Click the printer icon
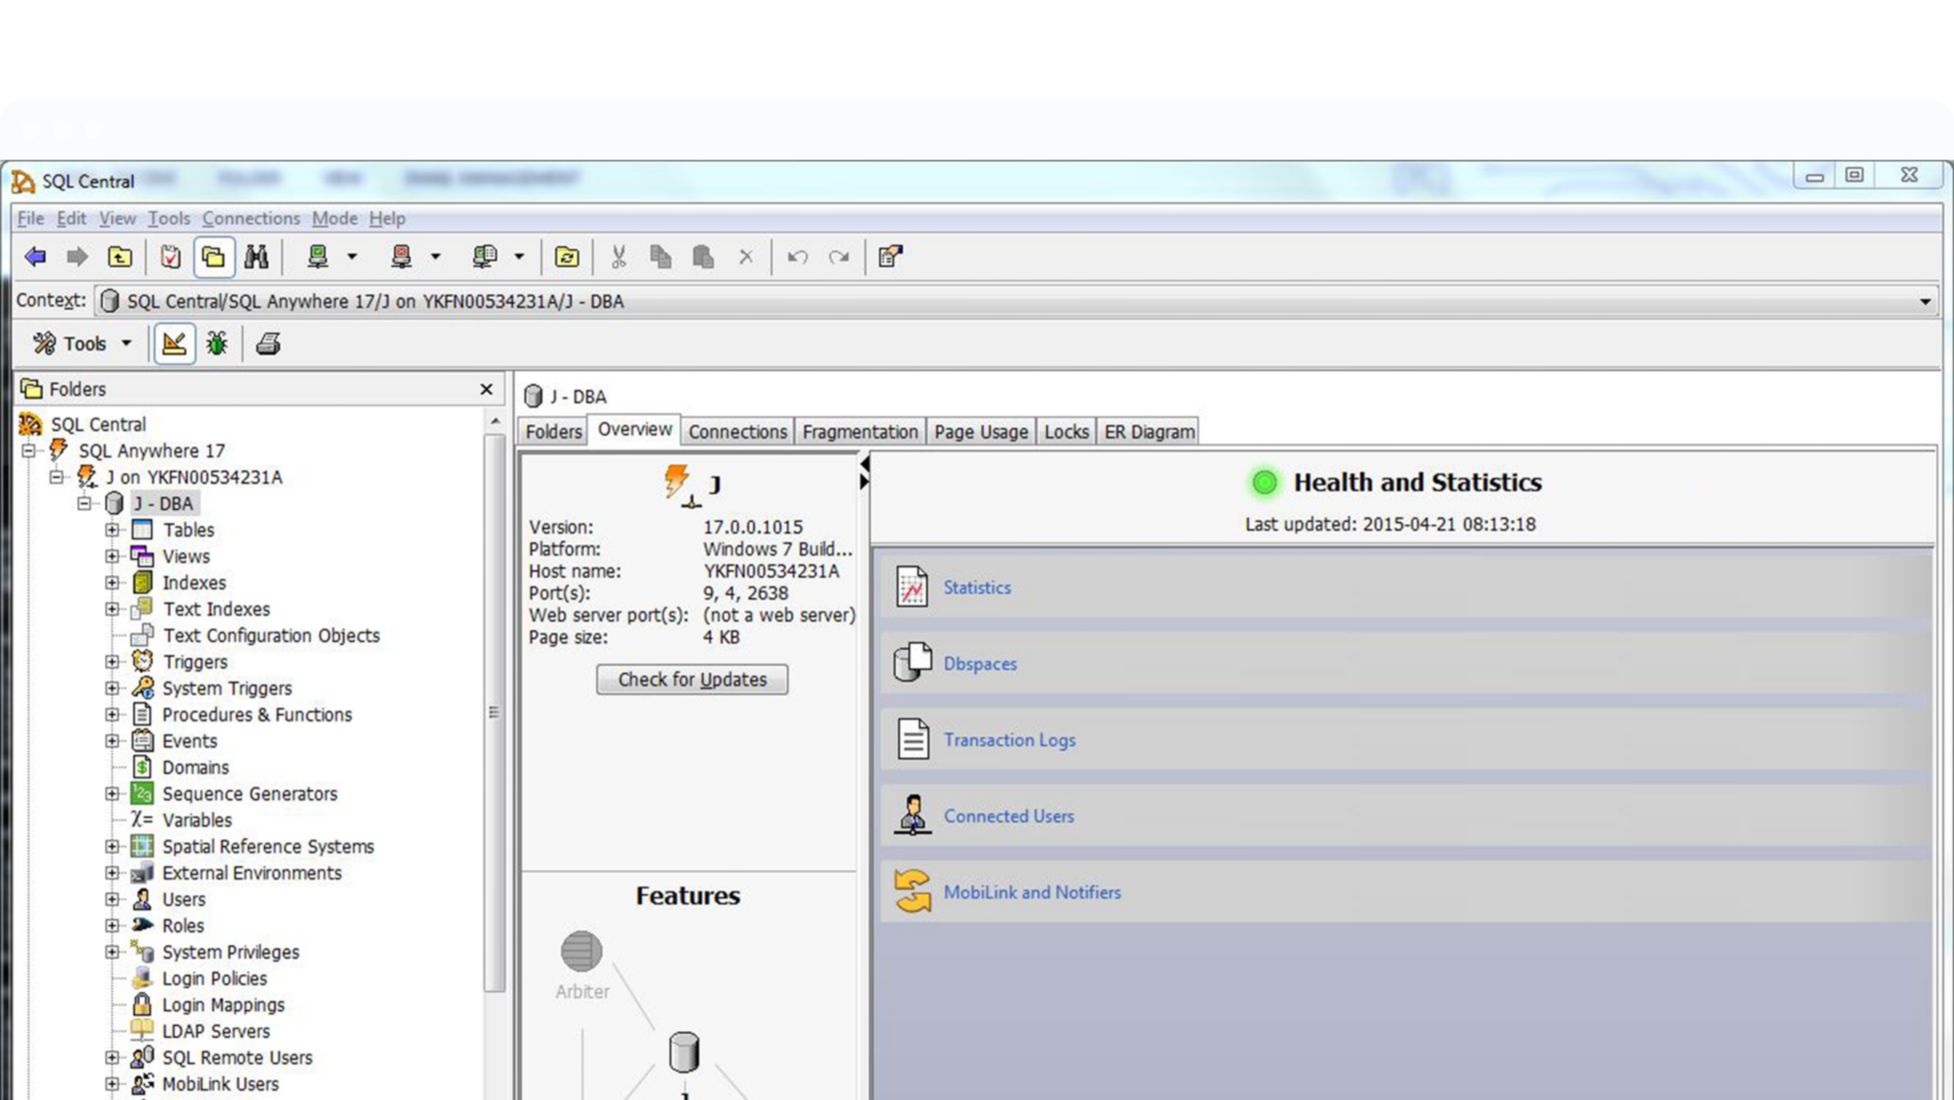1954x1100 pixels. point(267,344)
